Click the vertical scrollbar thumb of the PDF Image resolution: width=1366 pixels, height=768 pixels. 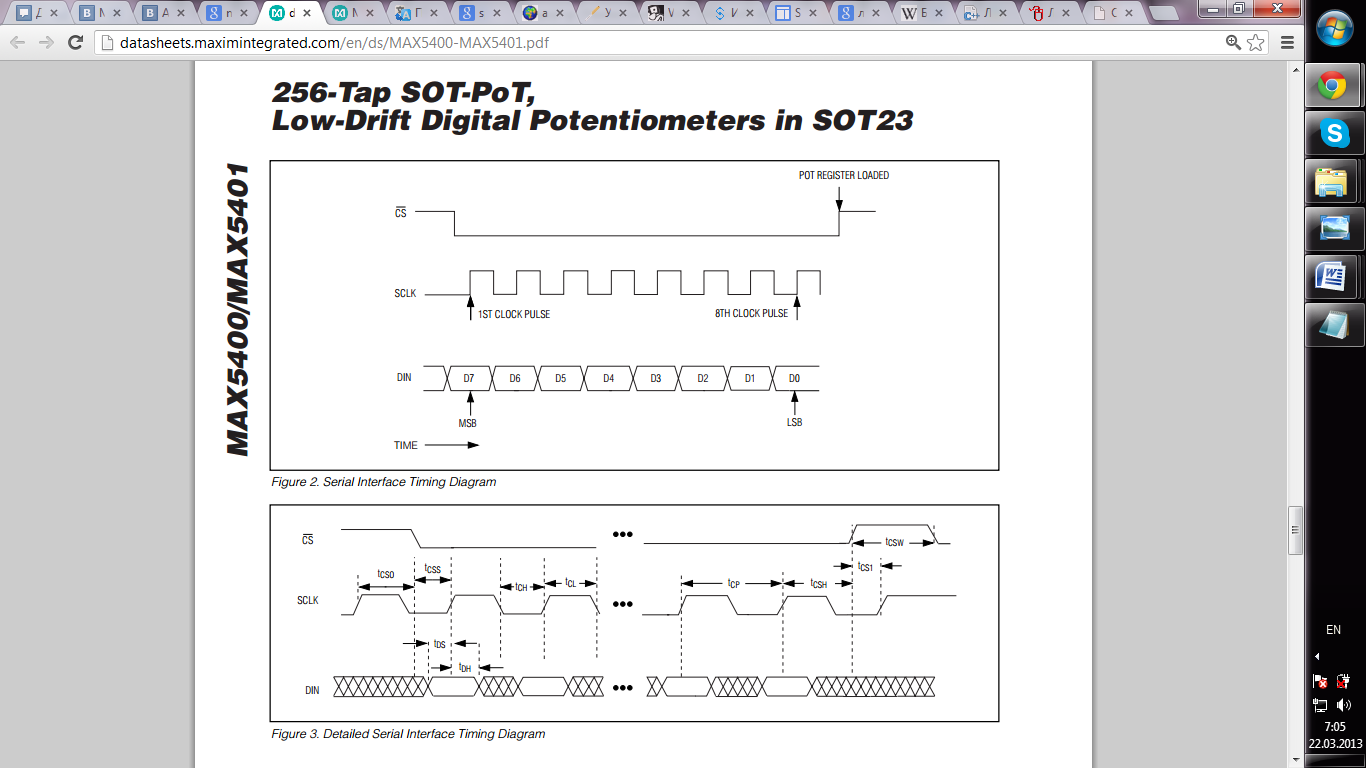[1295, 530]
